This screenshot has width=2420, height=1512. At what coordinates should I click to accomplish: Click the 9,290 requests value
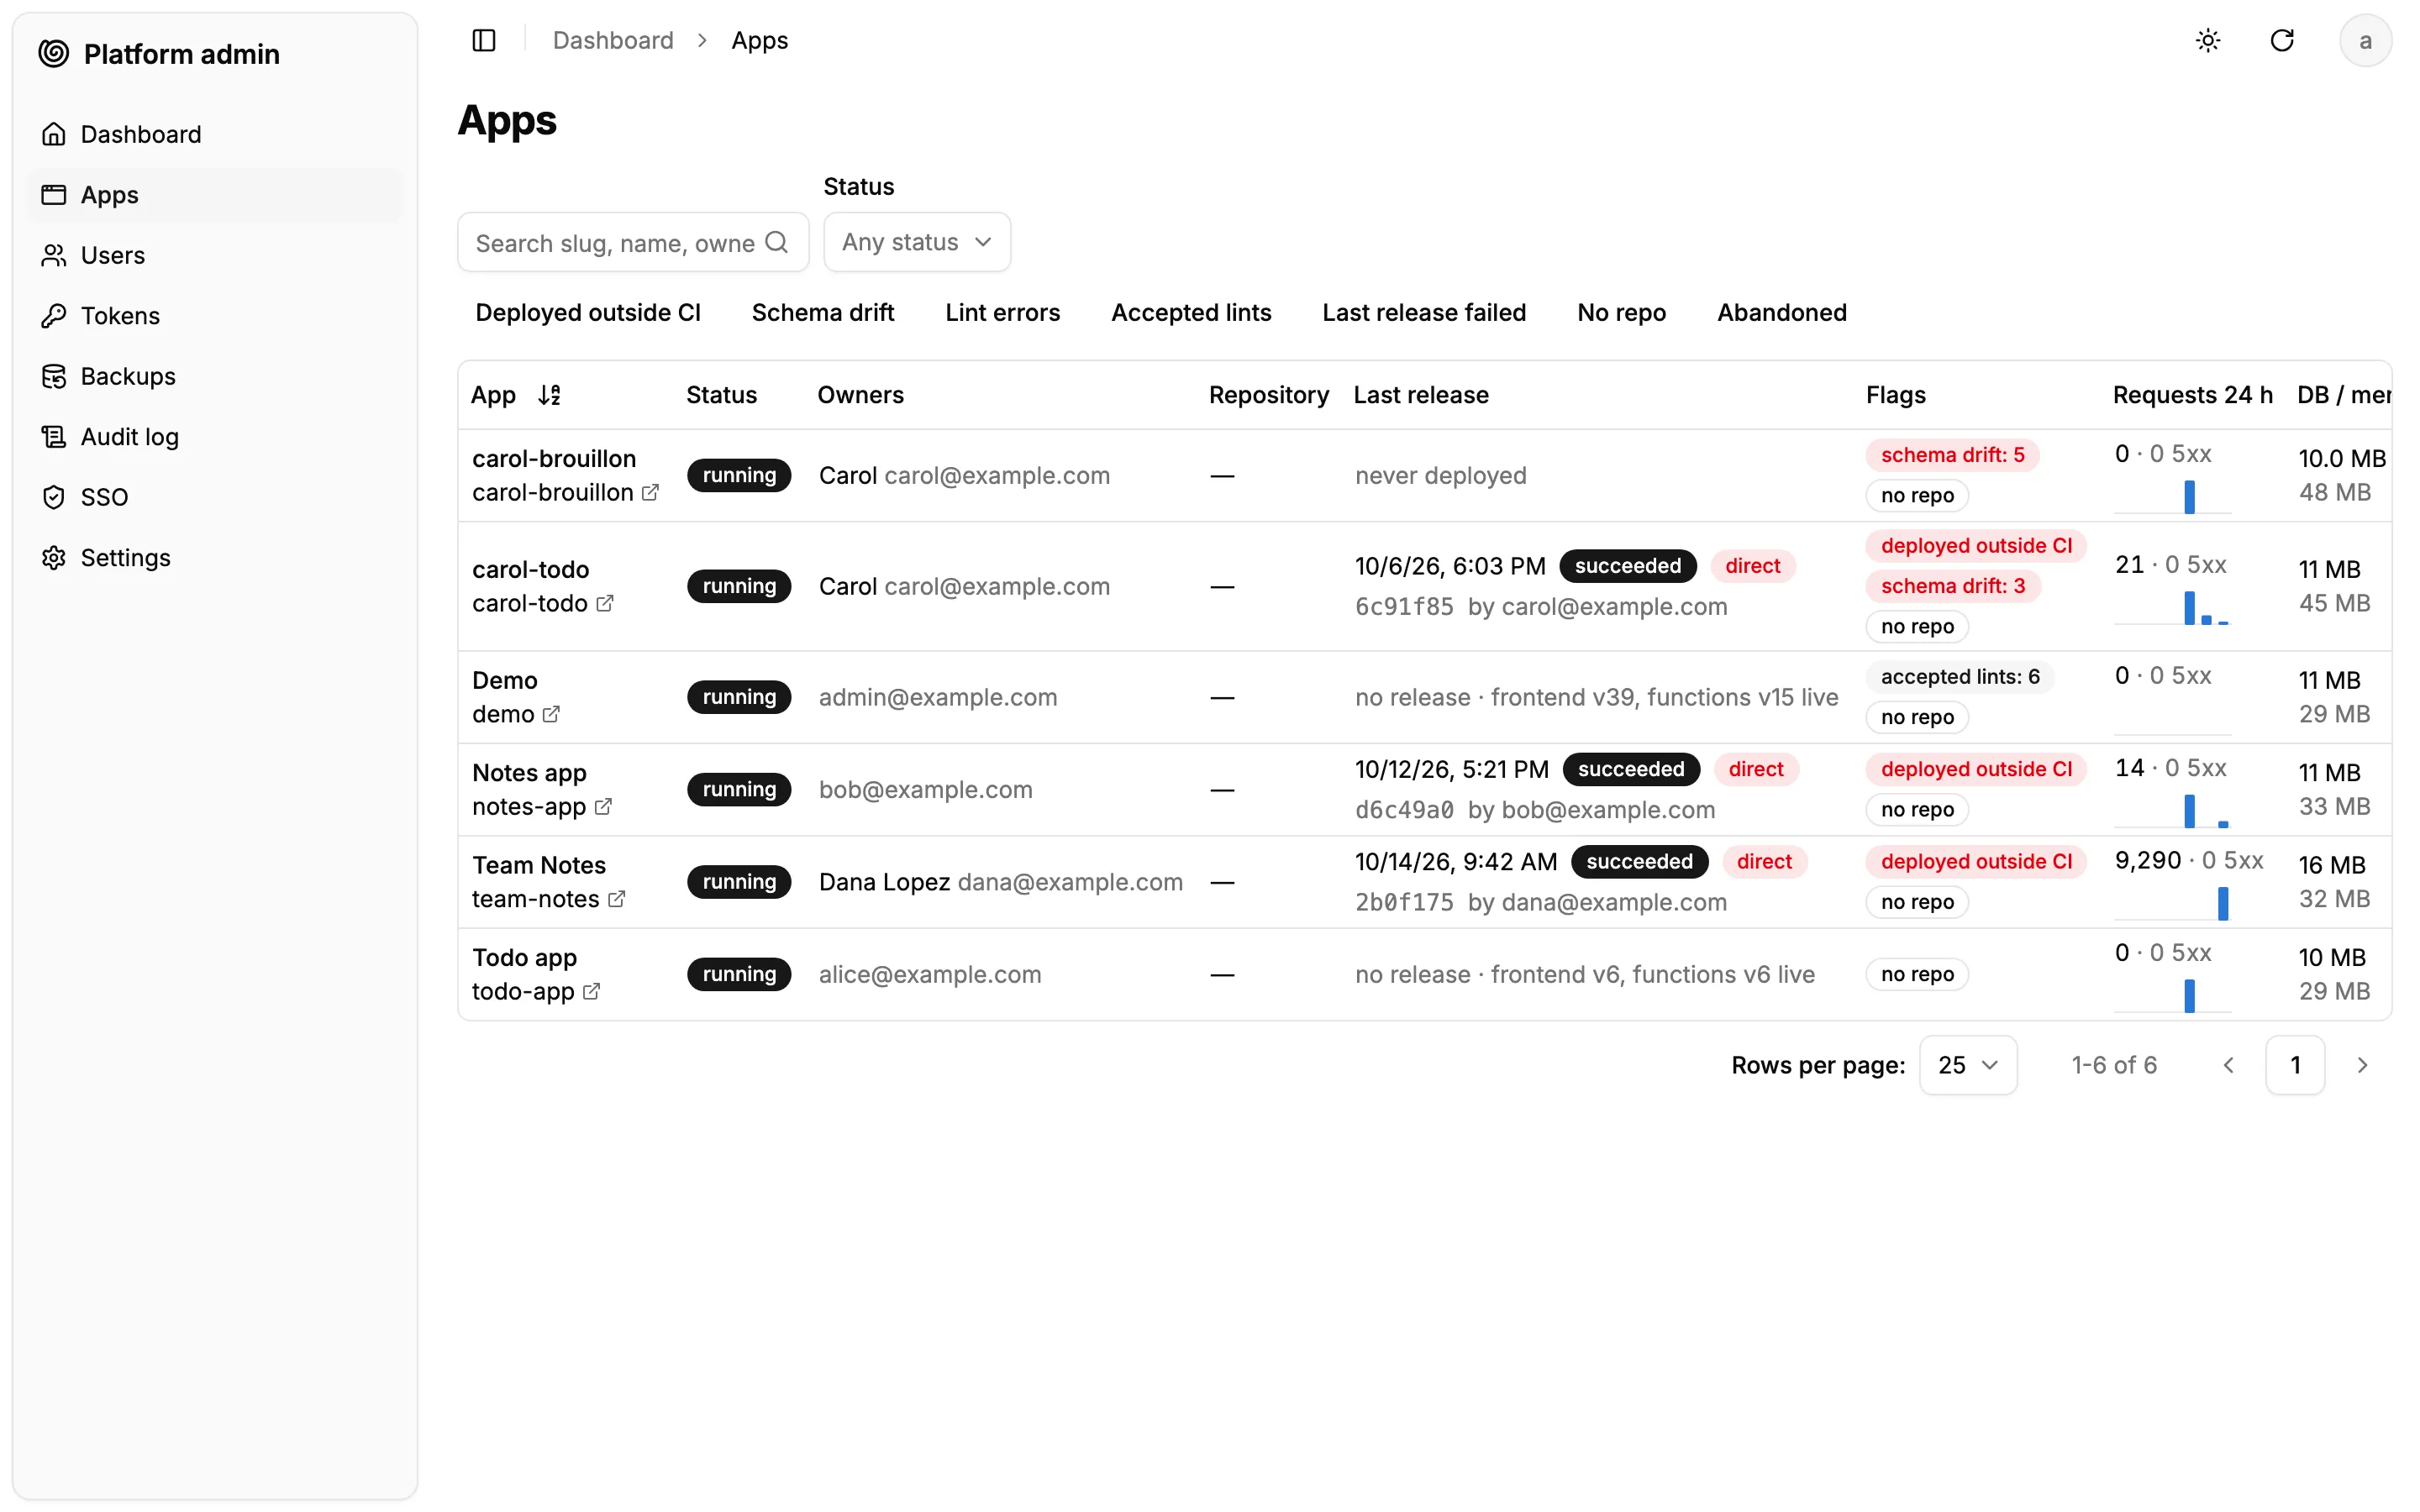click(x=2147, y=860)
